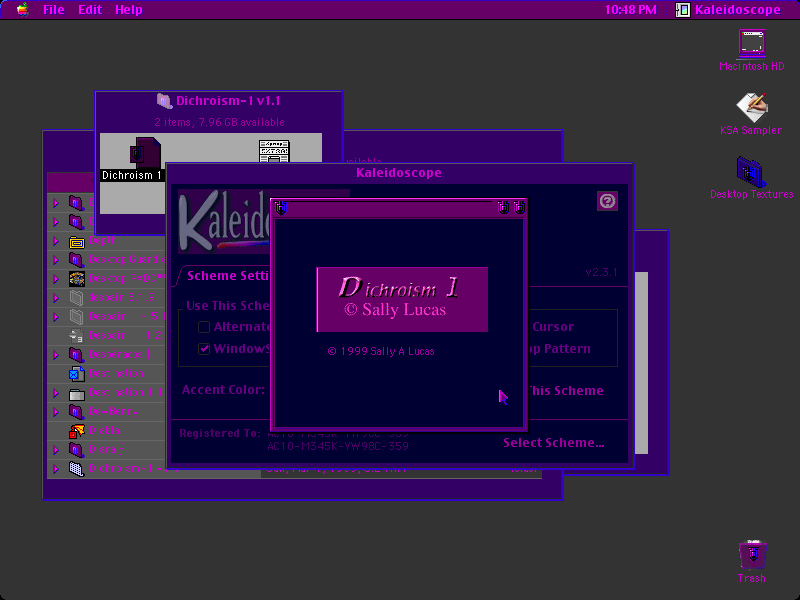
Task: Select the Diabla file icon
Action: click(x=77, y=431)
